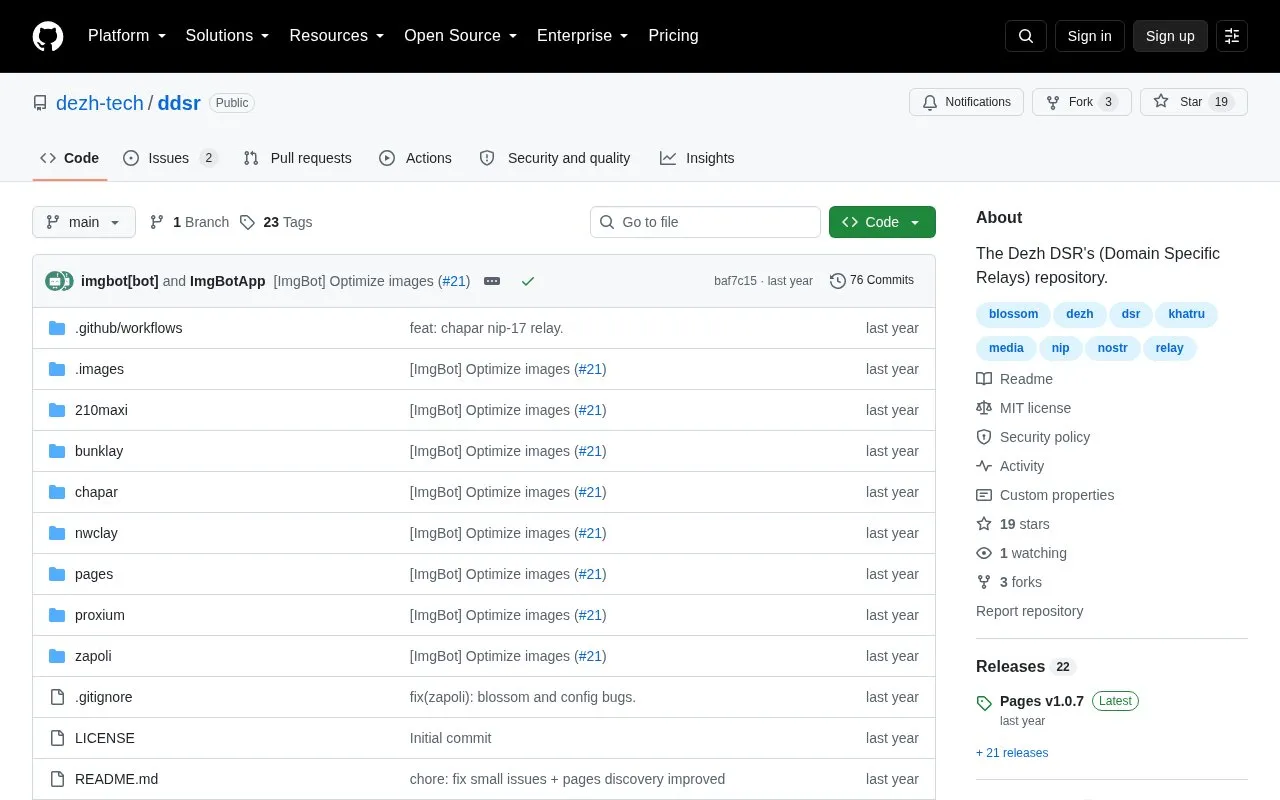Screen dimensions: 1280x800
Task: Click the Pages v1.0.7 release tag icon
Action: (984, 702)
